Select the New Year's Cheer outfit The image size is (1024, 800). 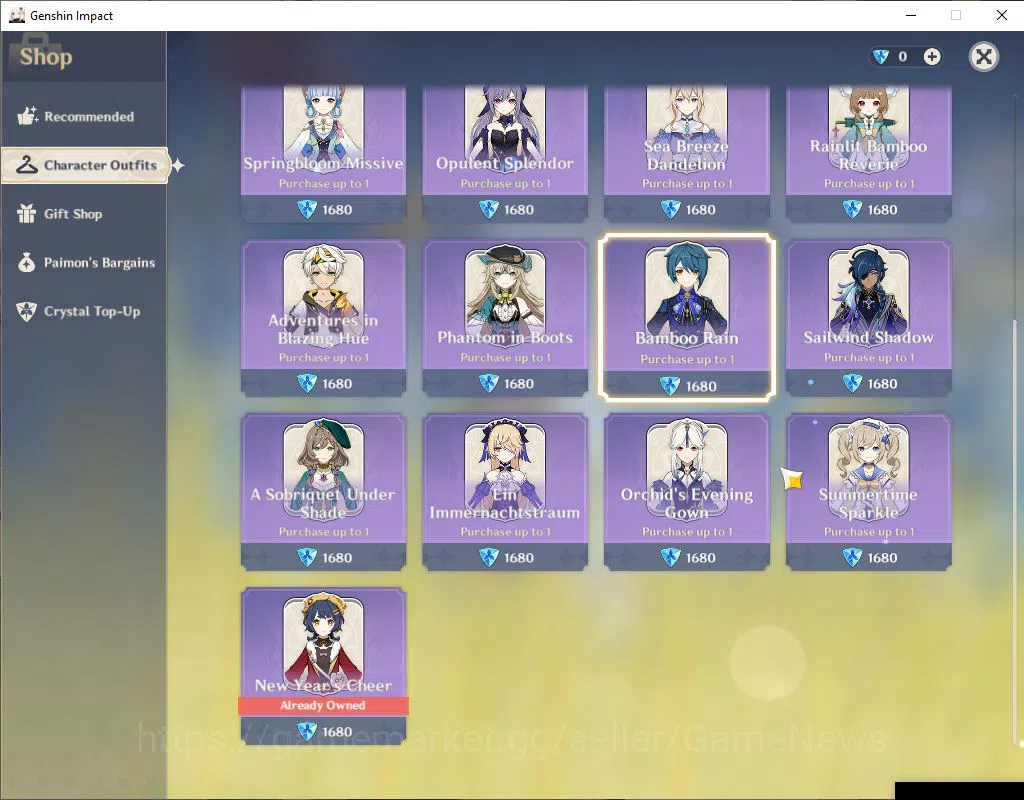pos(323,665)
